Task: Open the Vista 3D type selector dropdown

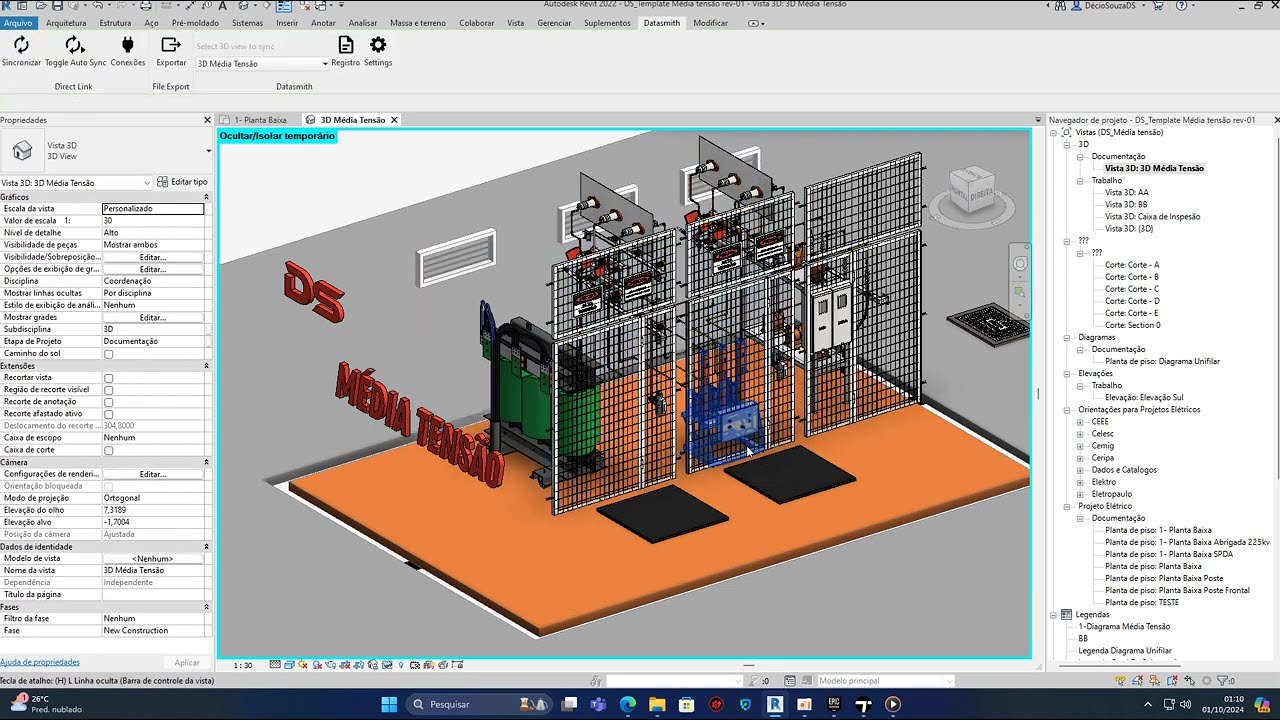Action: point(209,151)
